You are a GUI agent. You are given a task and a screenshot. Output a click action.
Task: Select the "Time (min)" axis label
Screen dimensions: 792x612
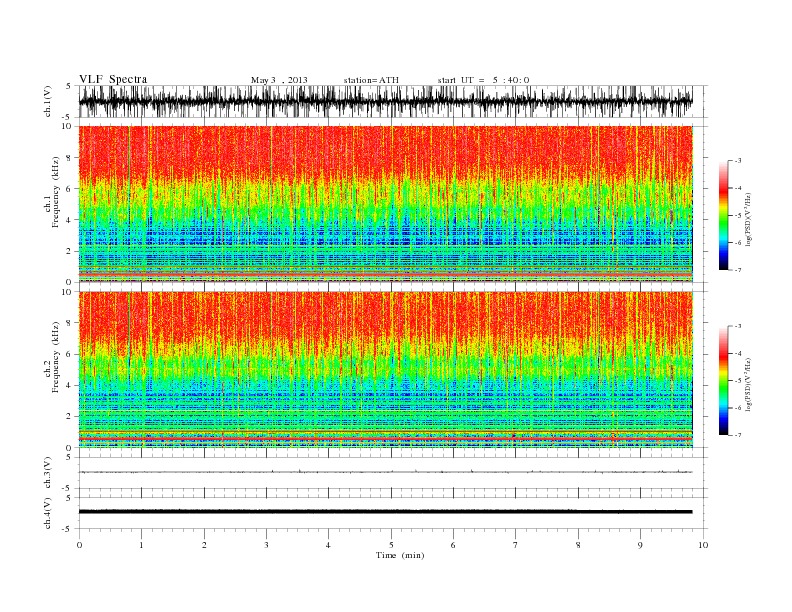[400, 555]
